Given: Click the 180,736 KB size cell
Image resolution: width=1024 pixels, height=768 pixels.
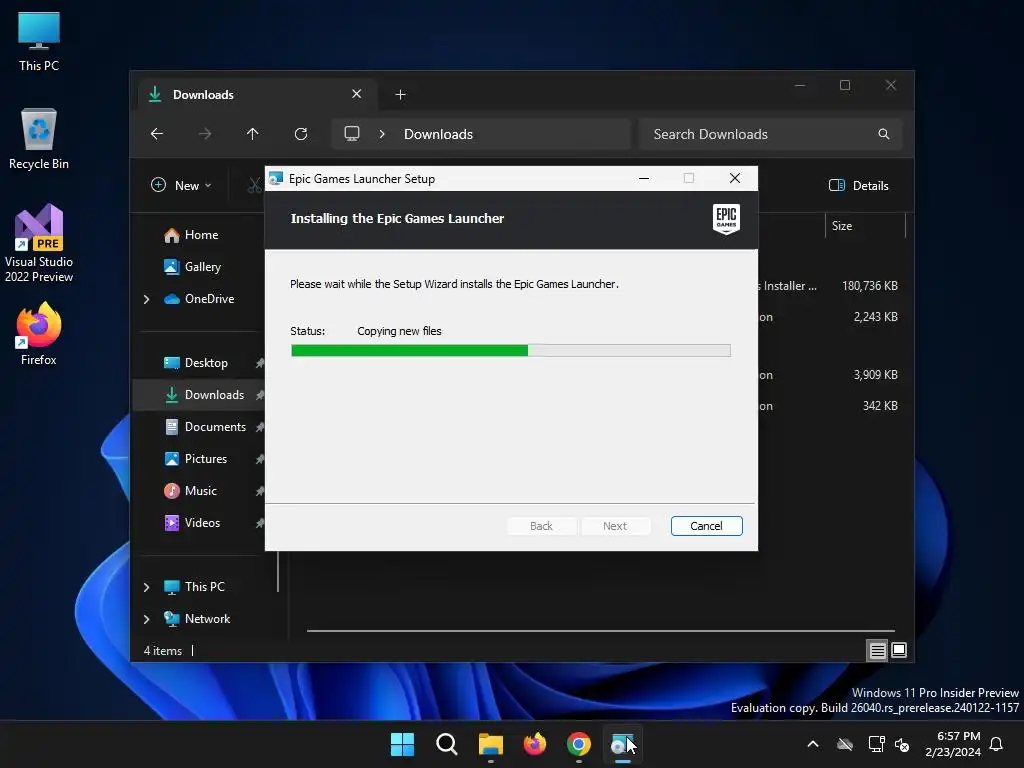Looking at the screenshot, I should coord(869,286).
